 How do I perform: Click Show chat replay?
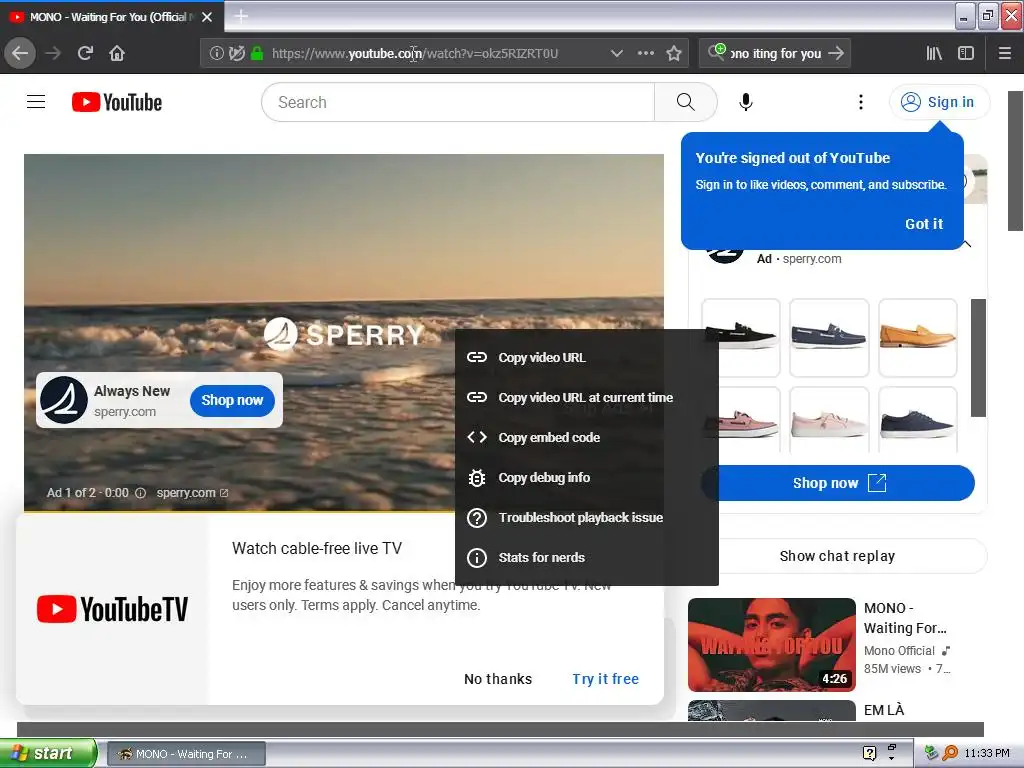pos(838,556)
